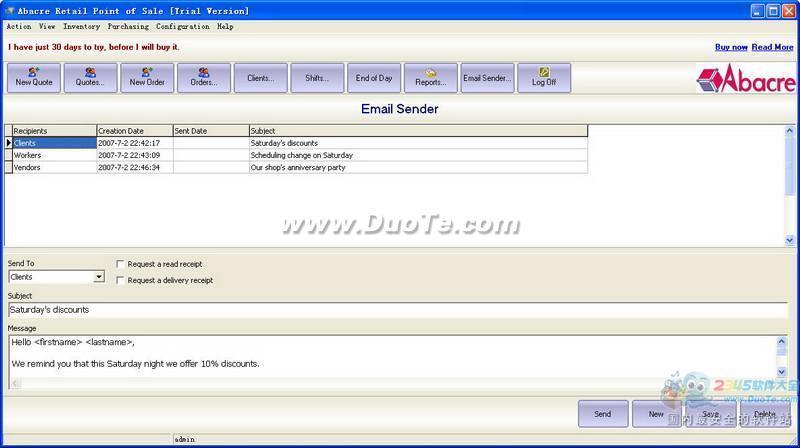Enable Request a delivery receipt
The image size is (800, 448).
point(121,280)
